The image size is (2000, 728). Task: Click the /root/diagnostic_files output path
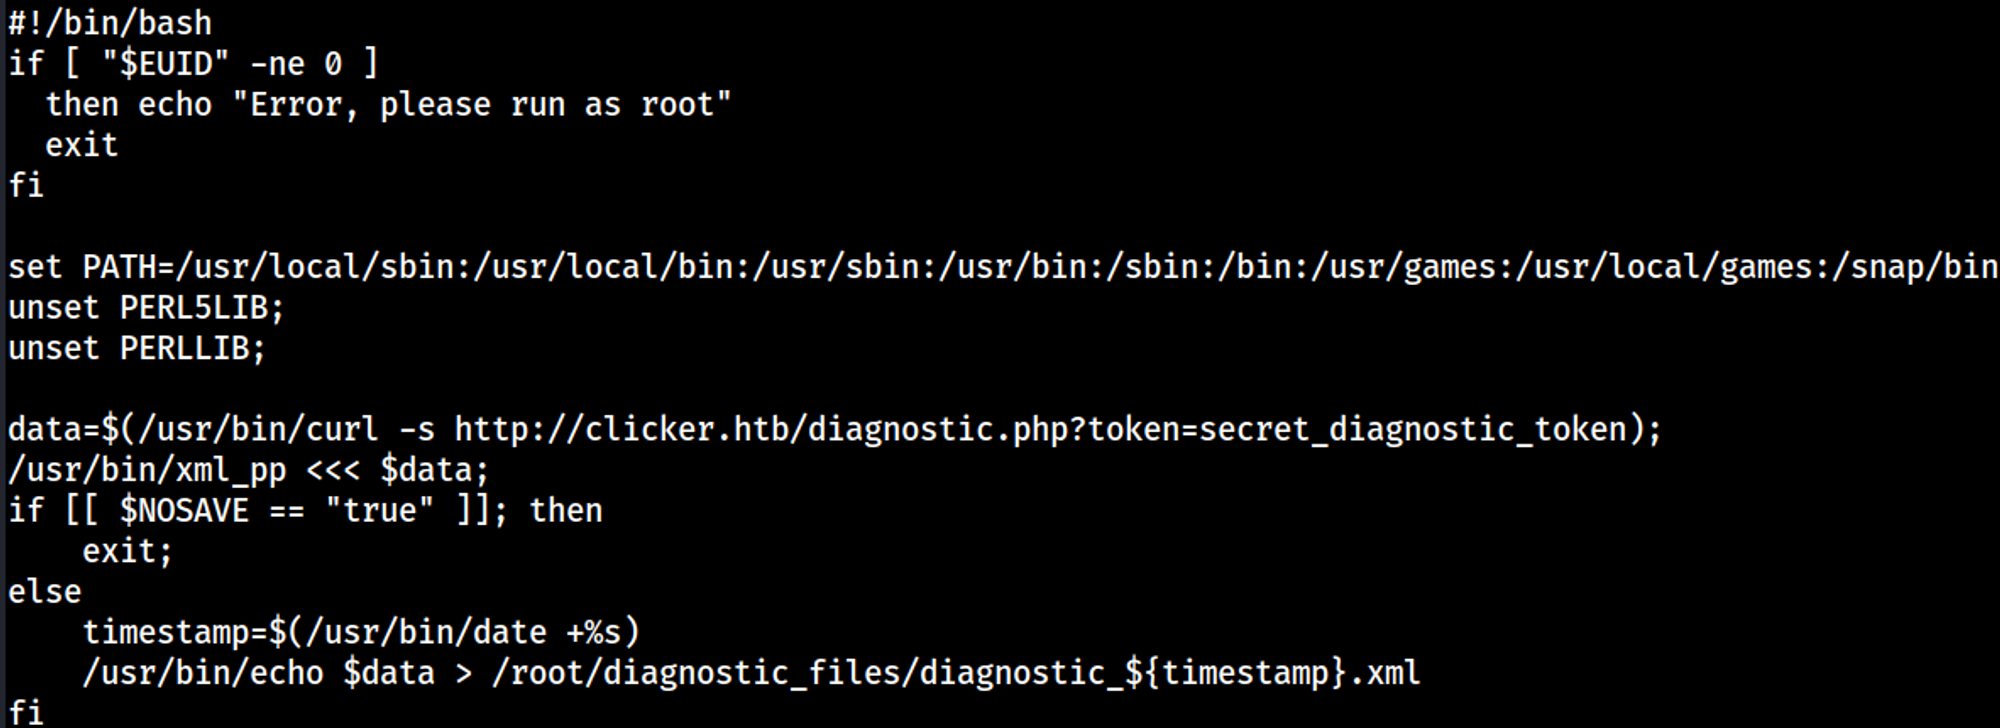(700, 673)
